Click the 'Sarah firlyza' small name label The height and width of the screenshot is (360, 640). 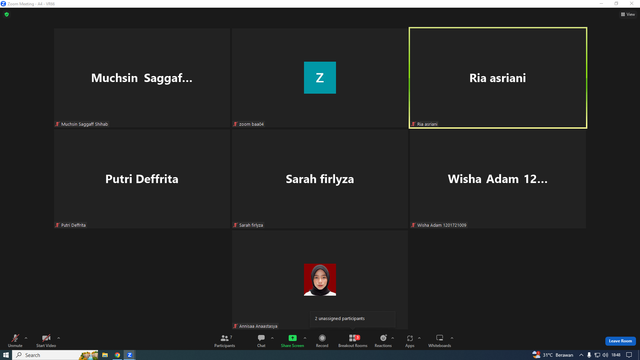(x=251, y=225)
